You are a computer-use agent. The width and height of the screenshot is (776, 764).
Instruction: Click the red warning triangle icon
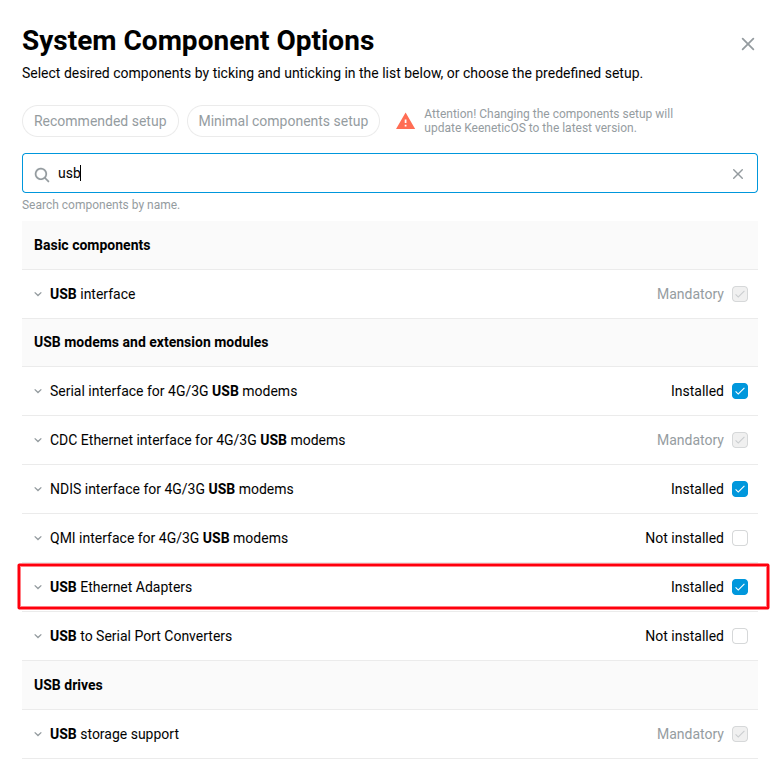click(x=405, y=121)
